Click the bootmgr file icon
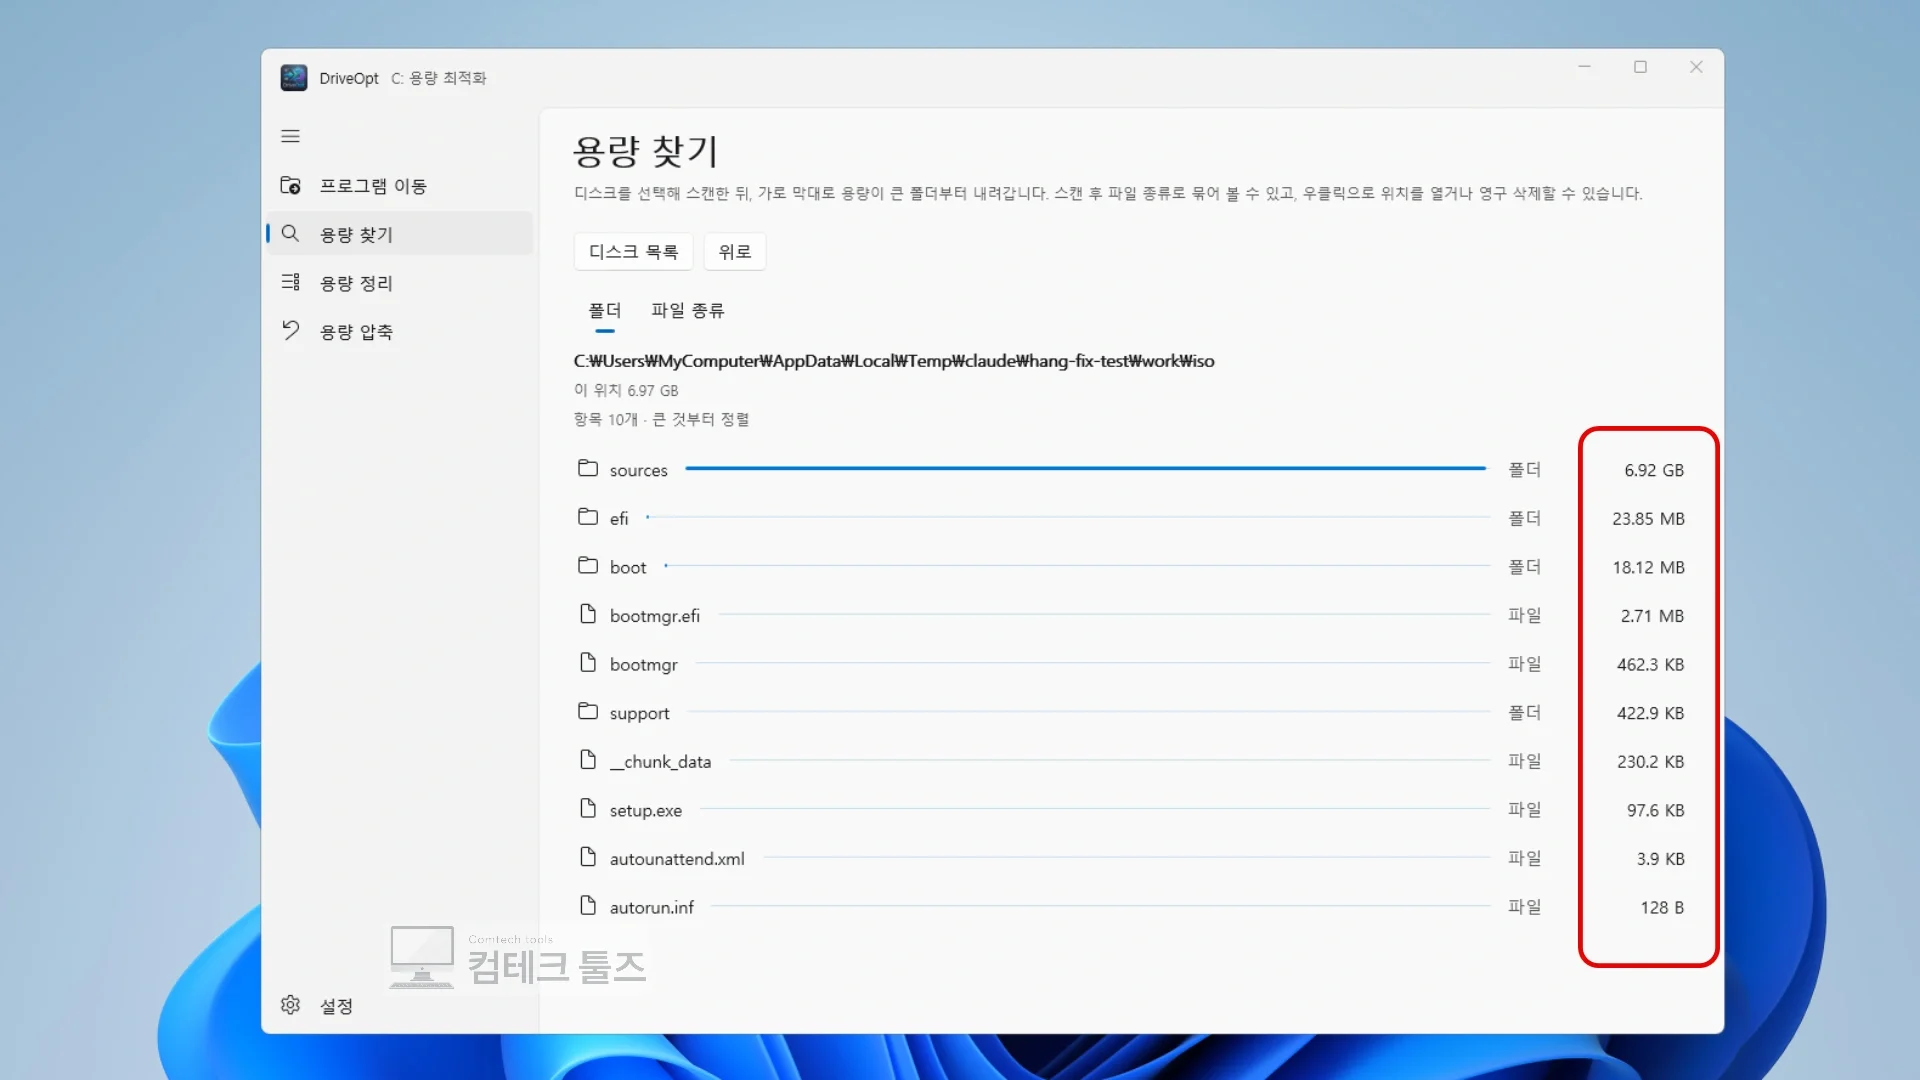1920x1080 pixels. tap(588, 662)
